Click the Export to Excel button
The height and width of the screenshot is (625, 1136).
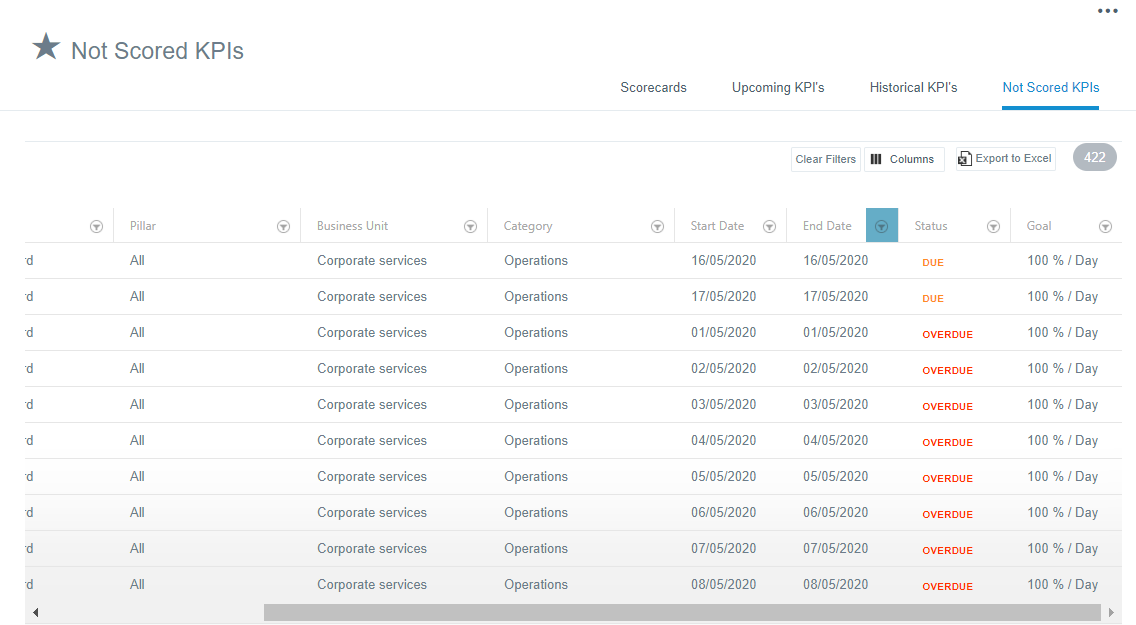pos(1005,158)
